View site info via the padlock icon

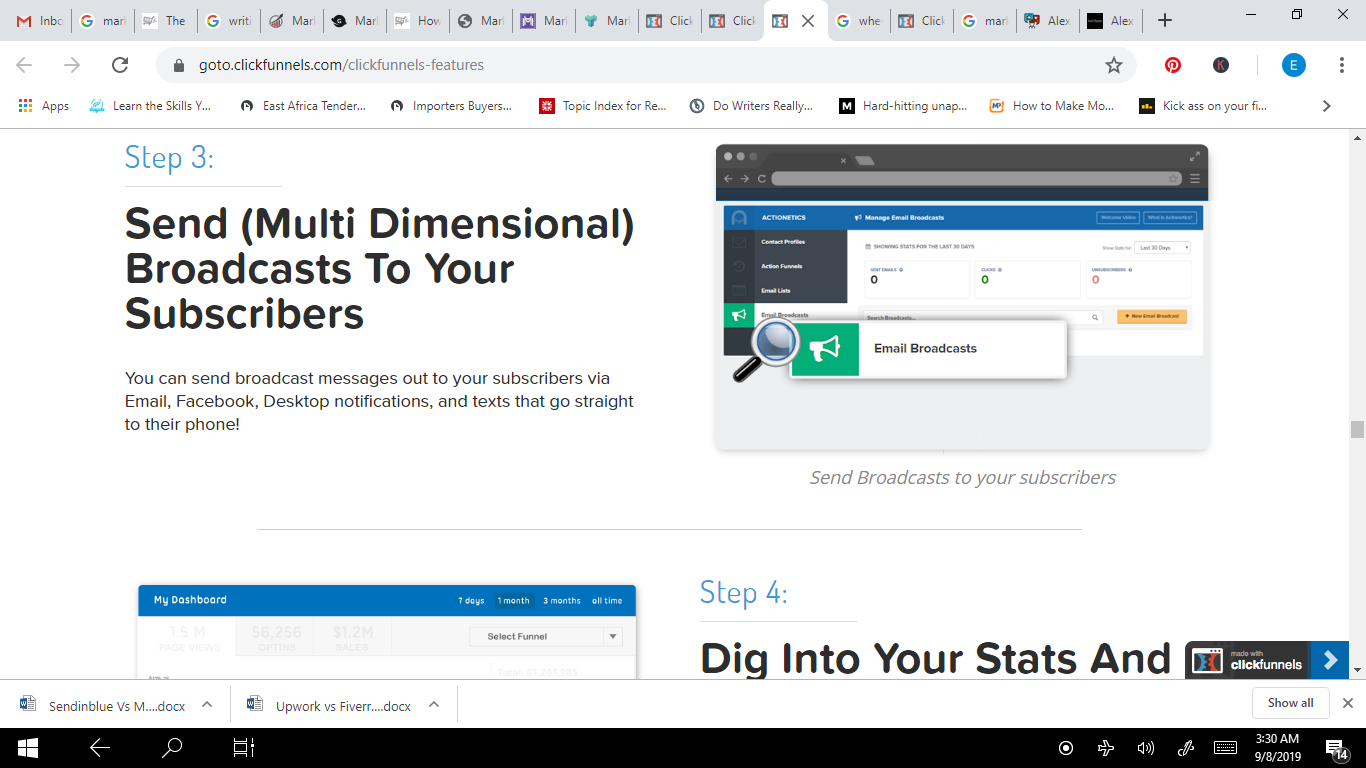[x=180, y=65]
